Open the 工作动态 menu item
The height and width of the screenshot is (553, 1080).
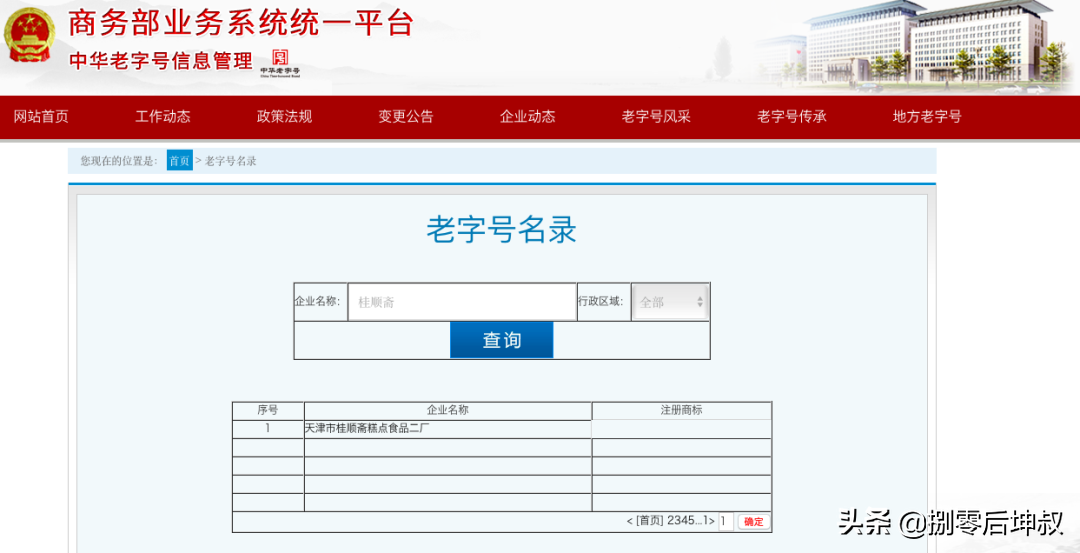163,117
